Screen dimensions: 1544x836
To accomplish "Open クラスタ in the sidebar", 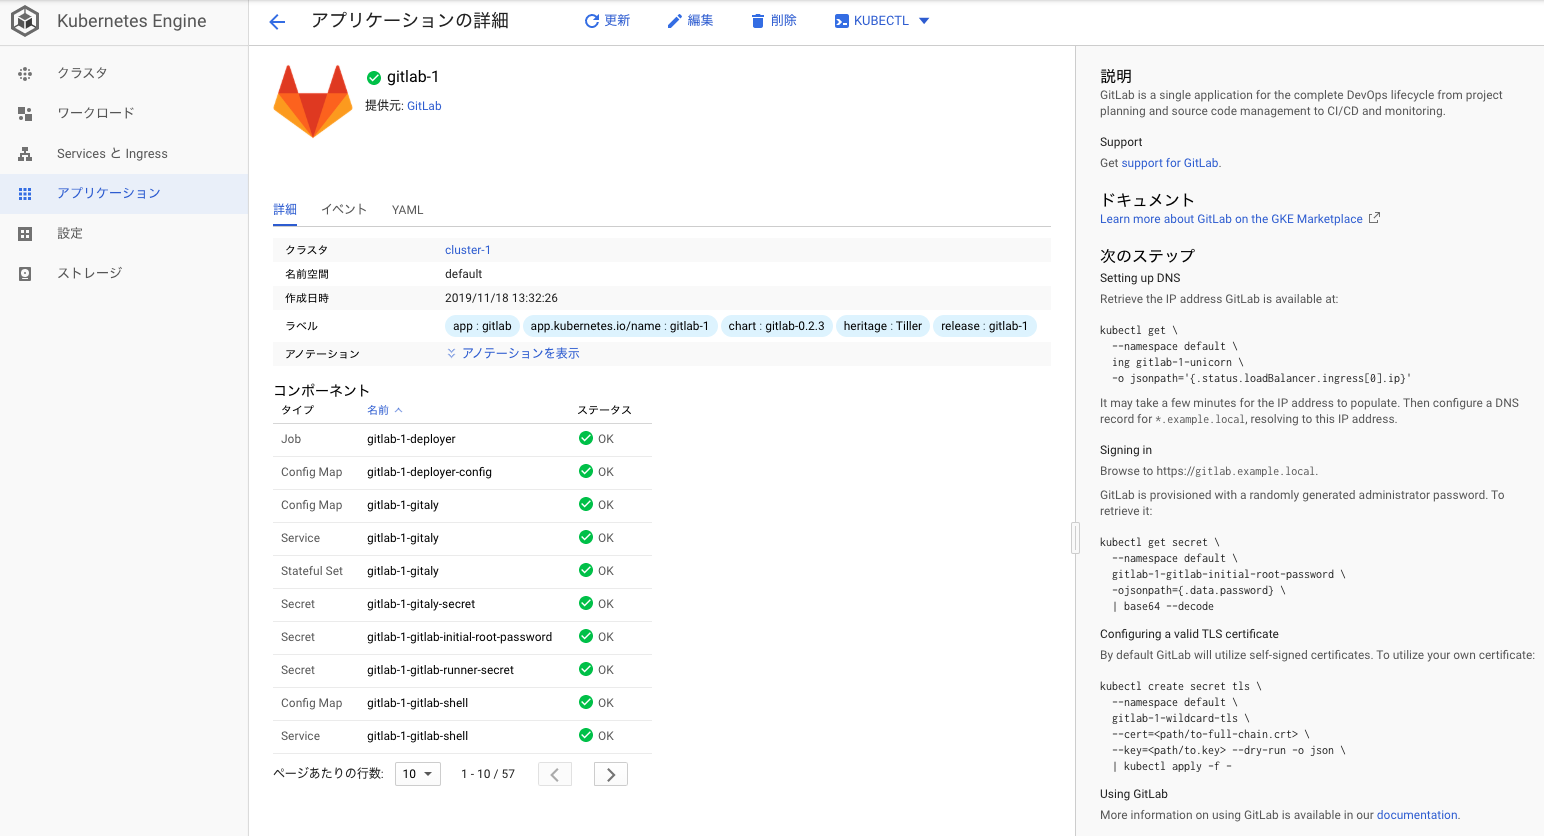I will tap(124, 73).
